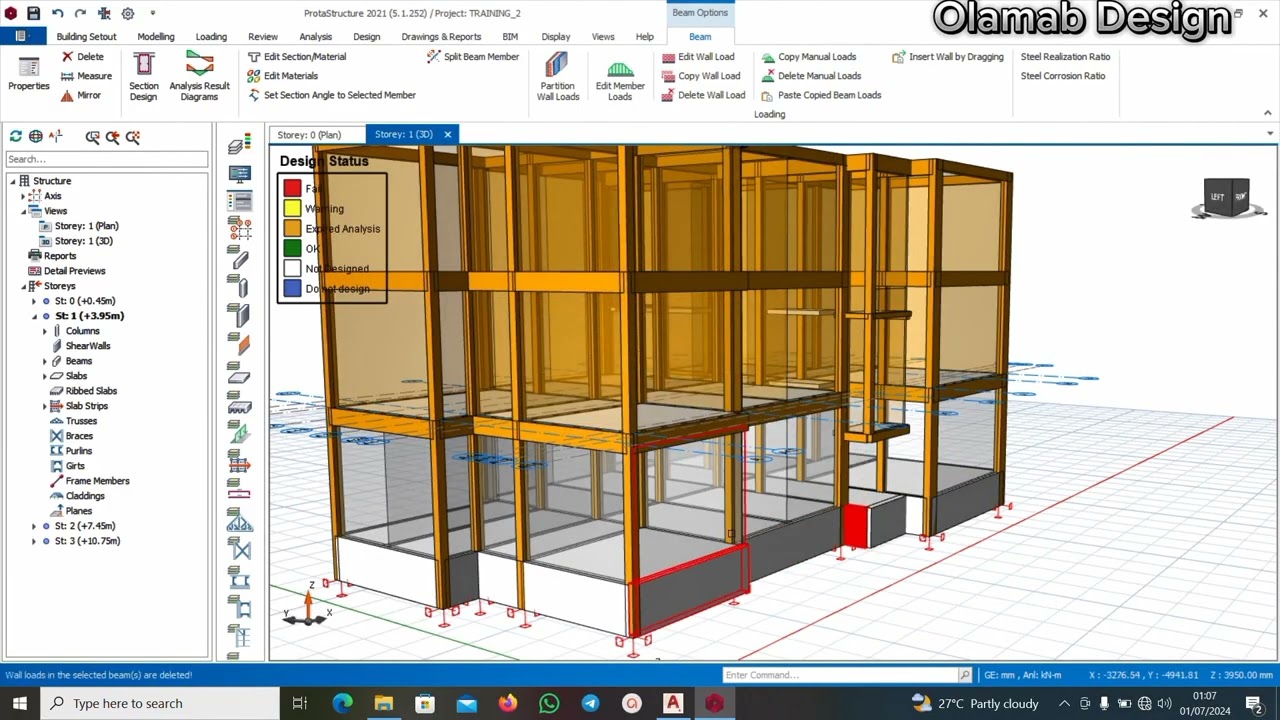Refresh the structure tree
This screenshot has width=1280, height=720.
(x=16, y=136)
